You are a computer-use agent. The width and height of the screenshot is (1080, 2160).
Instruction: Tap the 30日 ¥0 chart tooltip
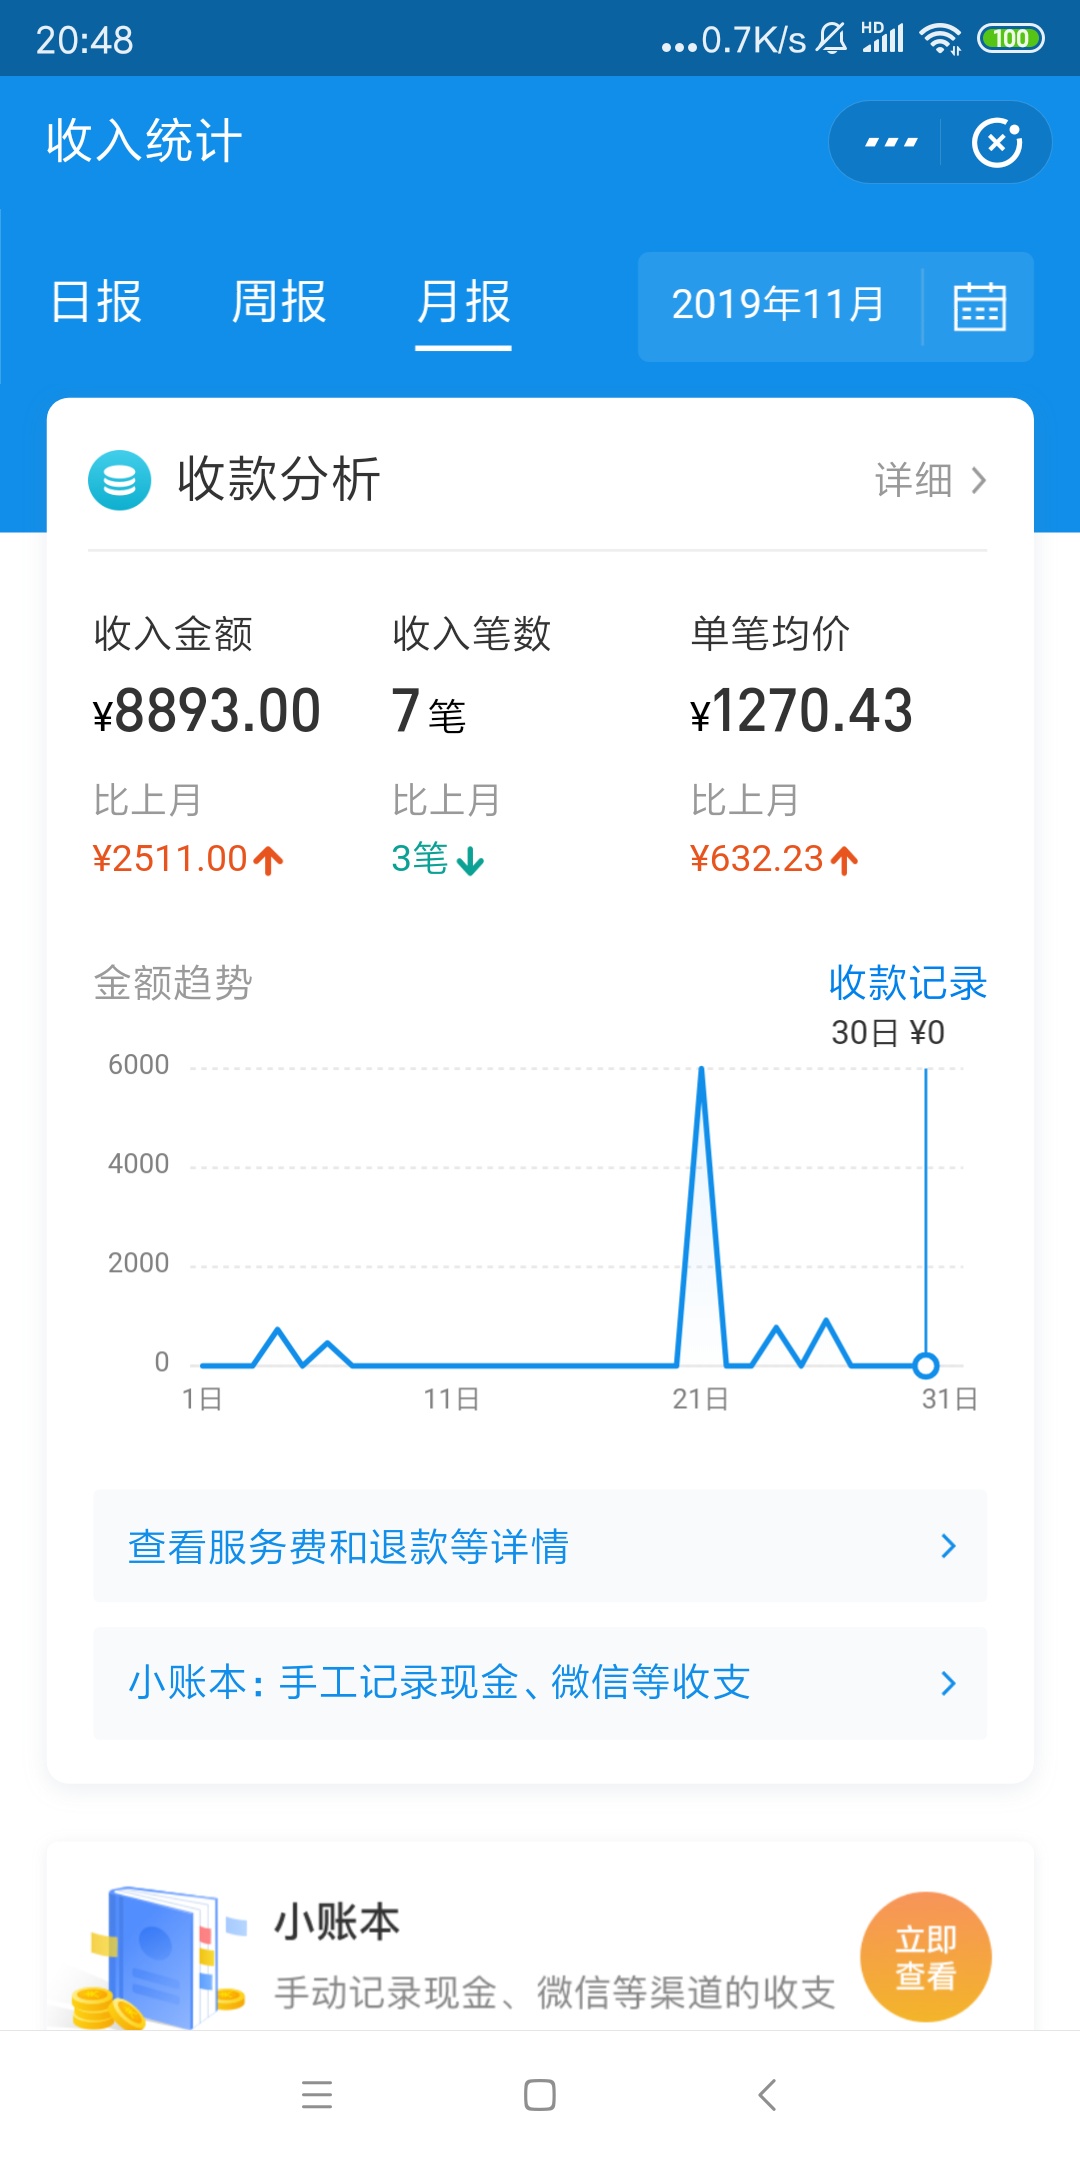pyautogui.click(x=888, y=1032)
